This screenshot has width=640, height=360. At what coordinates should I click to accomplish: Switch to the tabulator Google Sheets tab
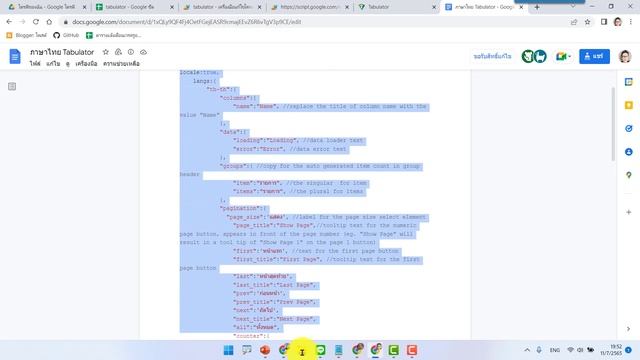(134, 7)
